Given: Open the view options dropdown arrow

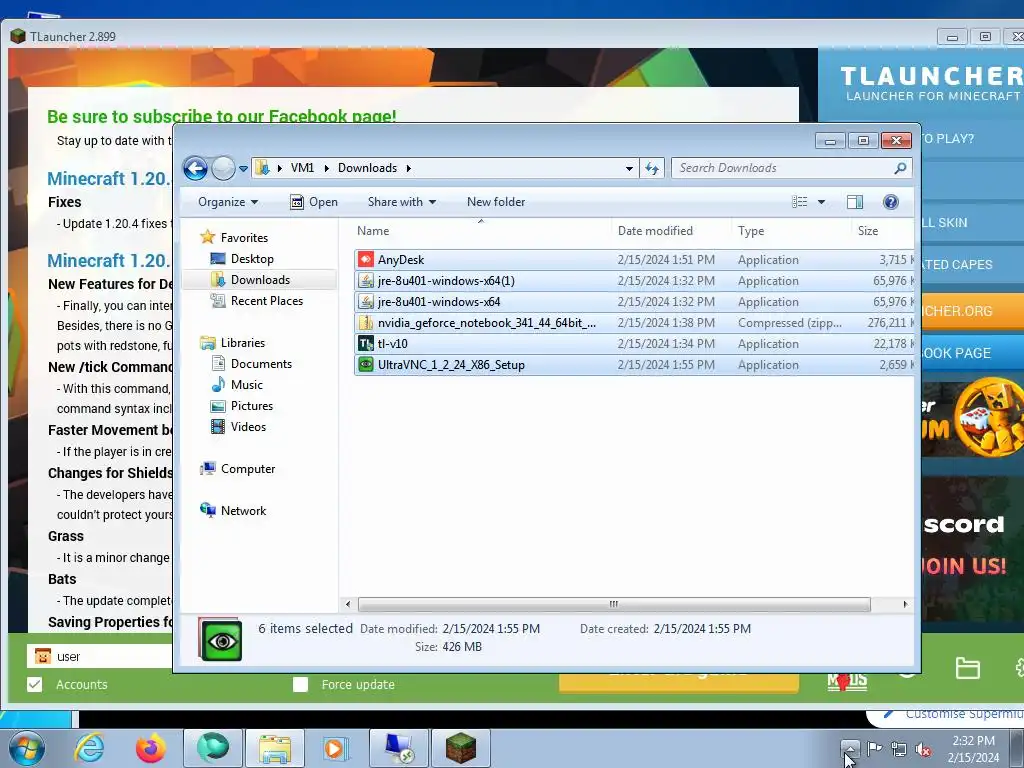Looking at the screenshot, I should 821,202.
